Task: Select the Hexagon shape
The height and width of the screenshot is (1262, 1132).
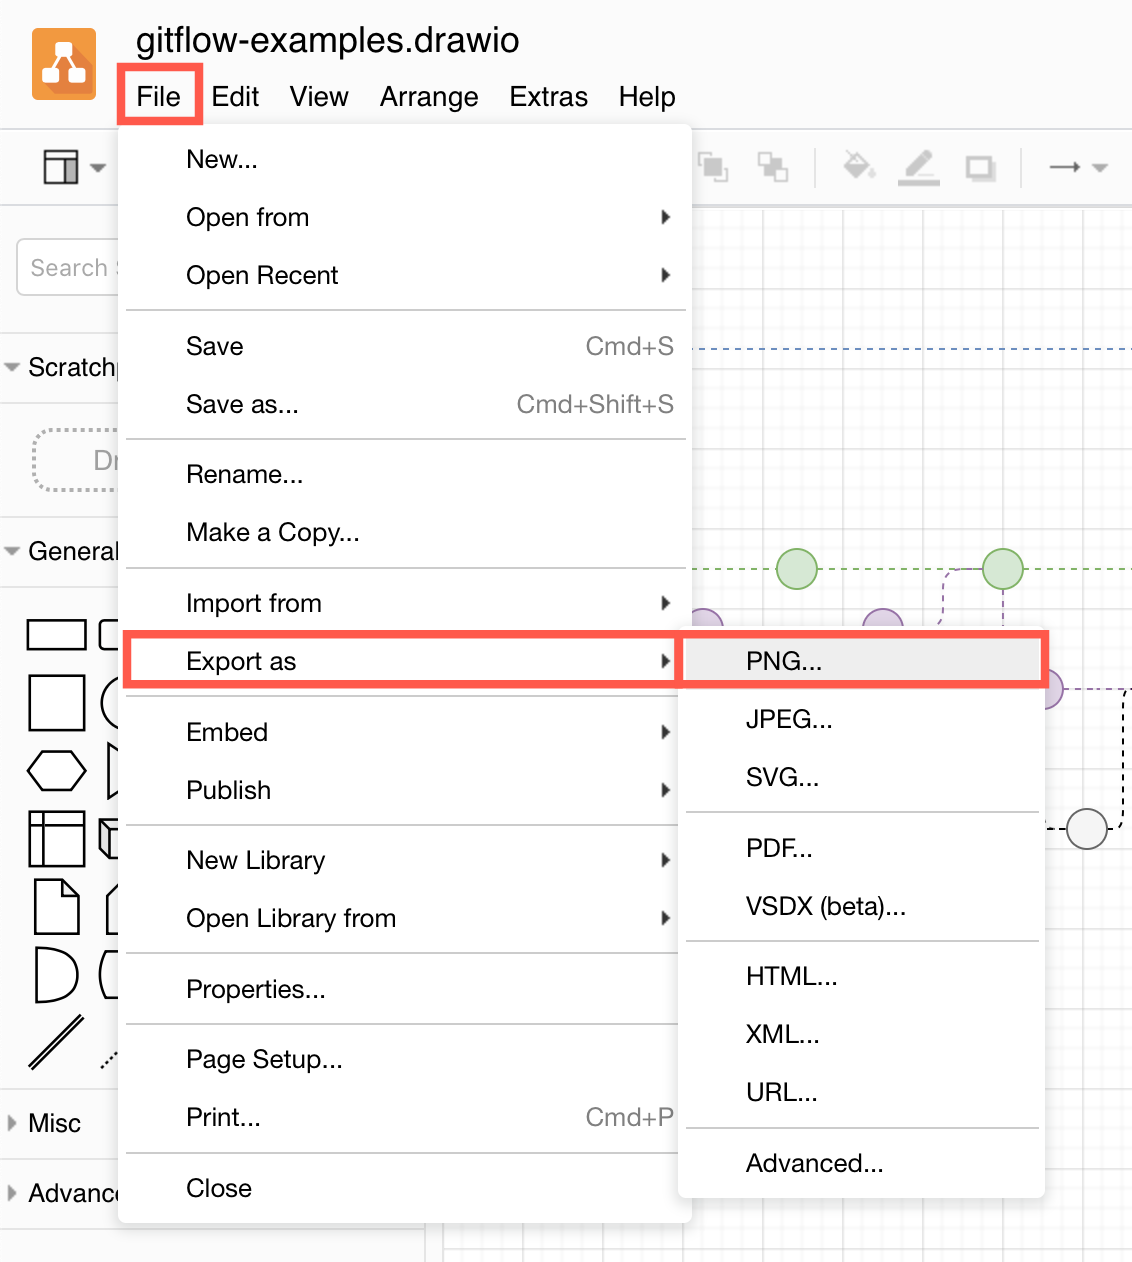Action: coord(56,770)
